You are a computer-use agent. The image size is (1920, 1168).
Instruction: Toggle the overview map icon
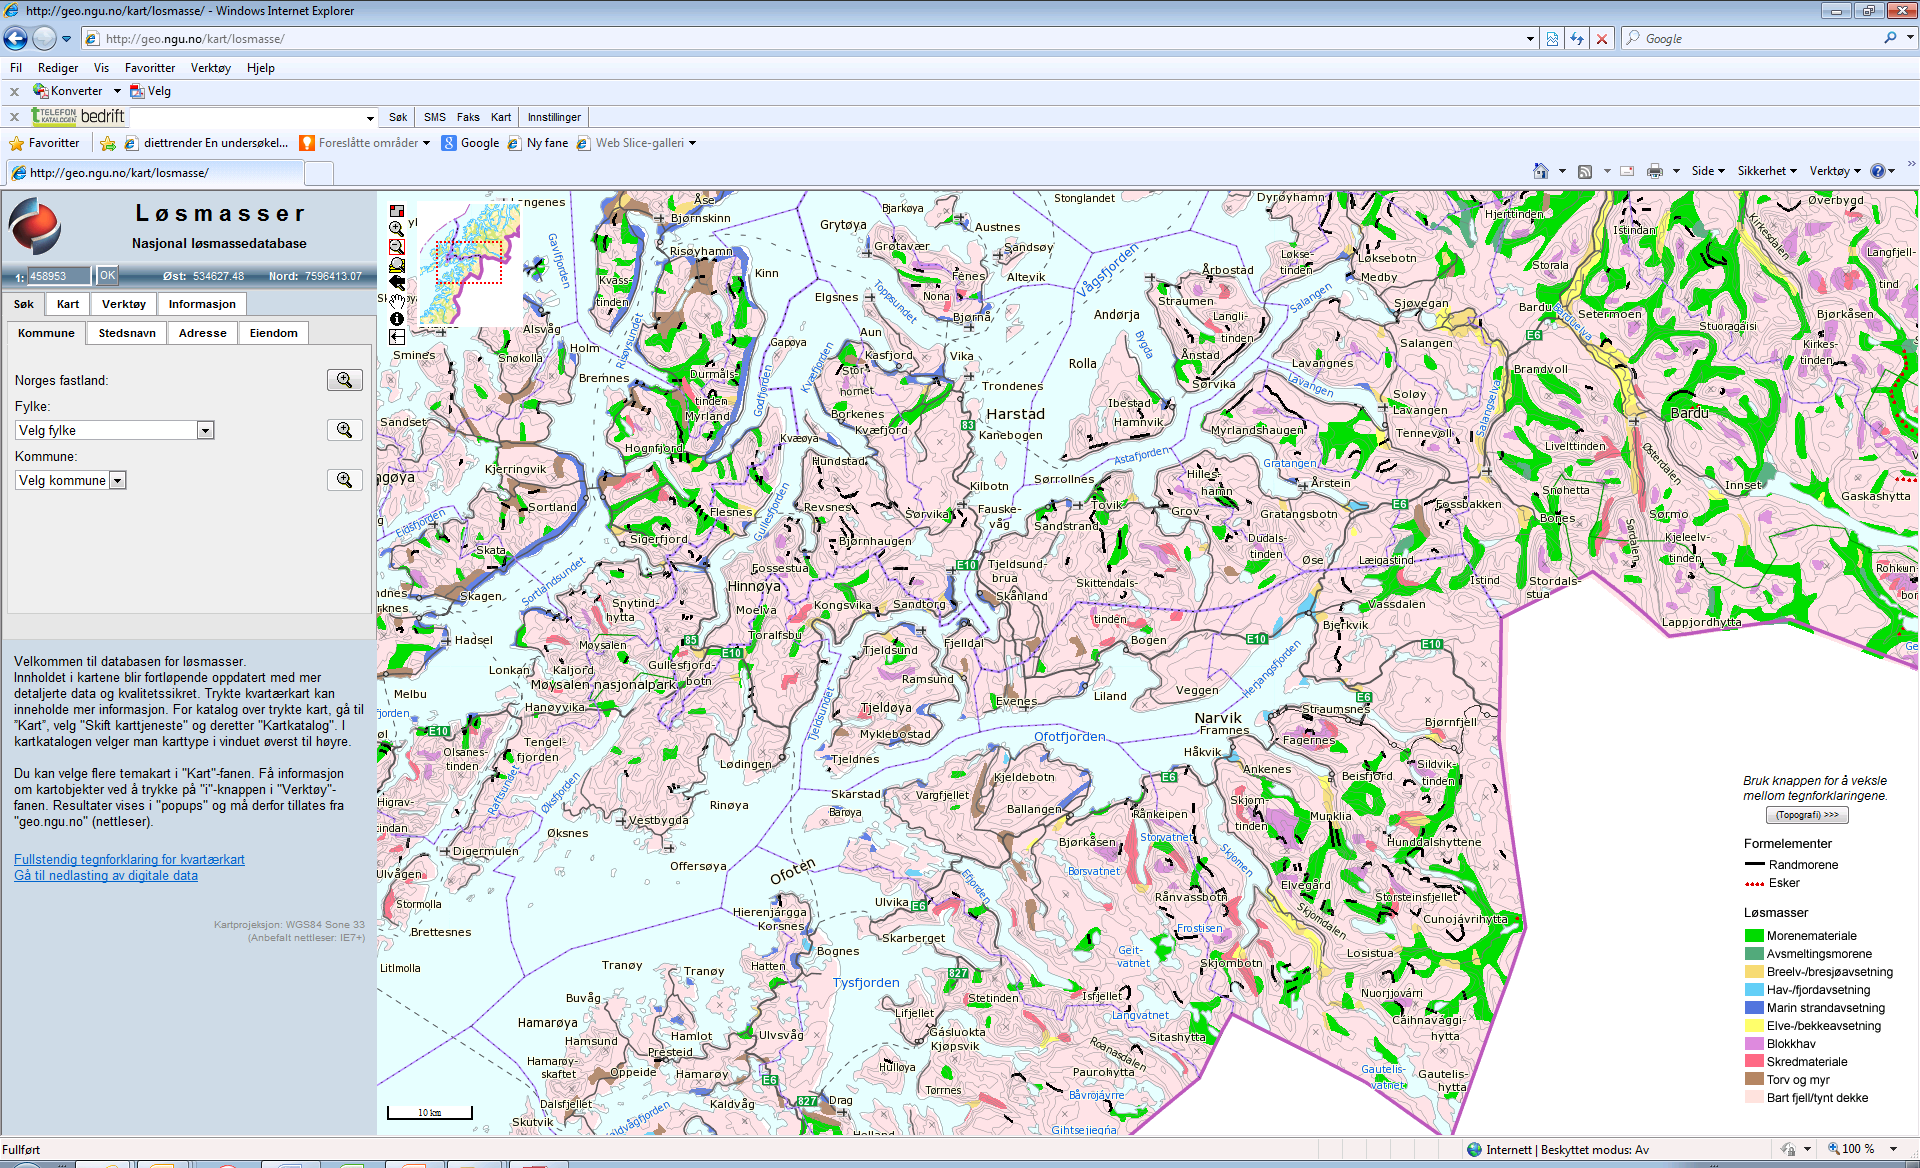point(397,211)
